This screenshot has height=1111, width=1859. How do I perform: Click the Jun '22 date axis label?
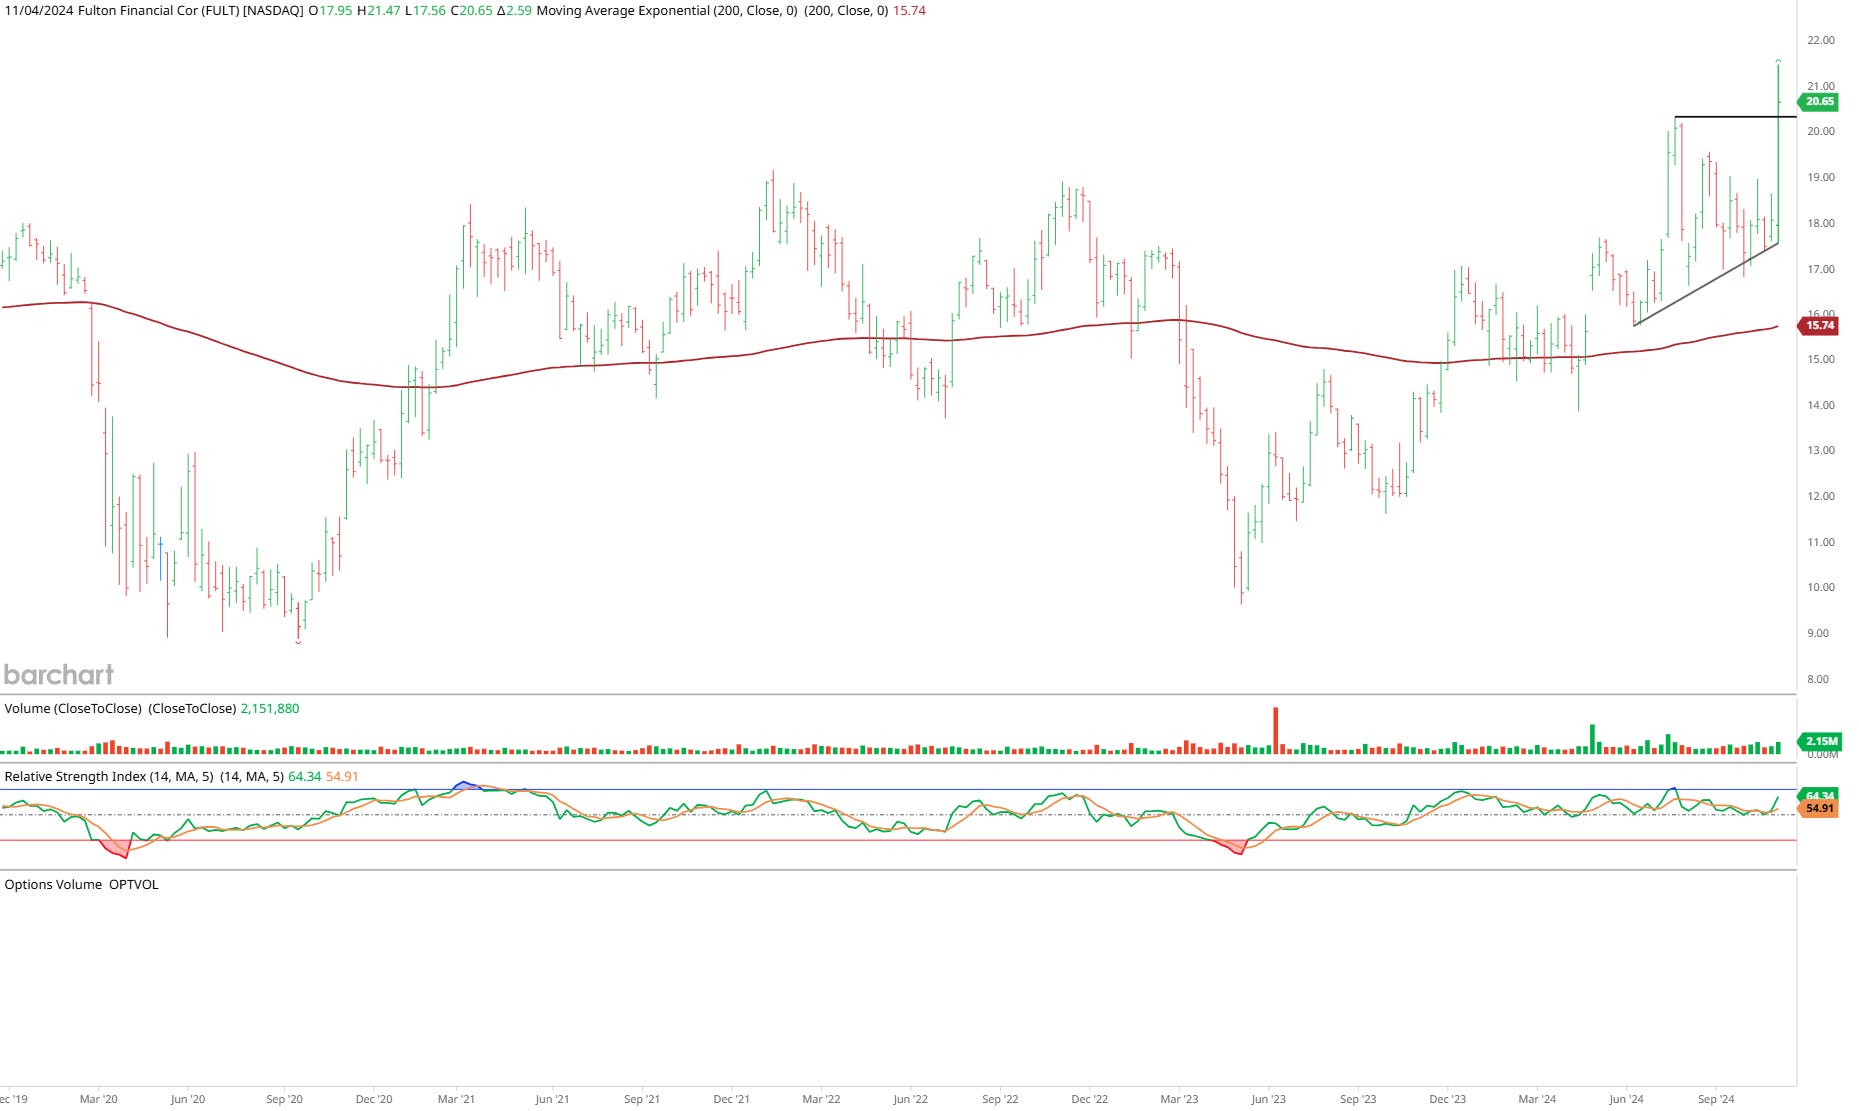click(910, 1099)
